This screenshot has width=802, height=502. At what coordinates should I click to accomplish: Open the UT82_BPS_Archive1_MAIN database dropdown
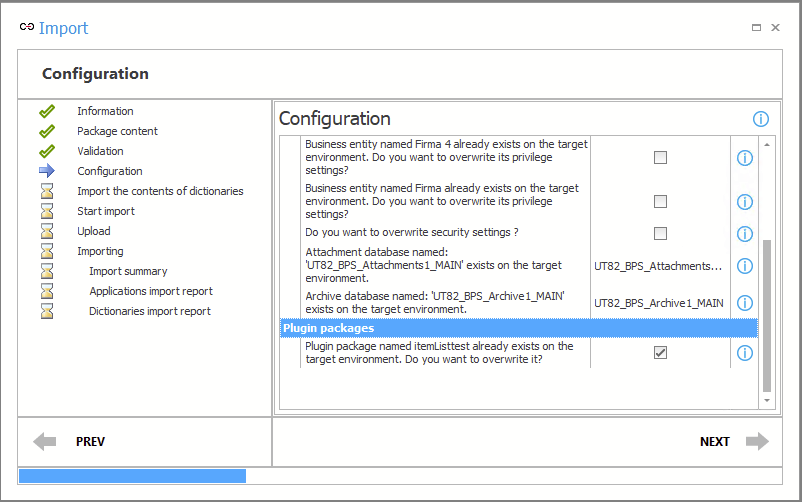(x=659, y=303)
